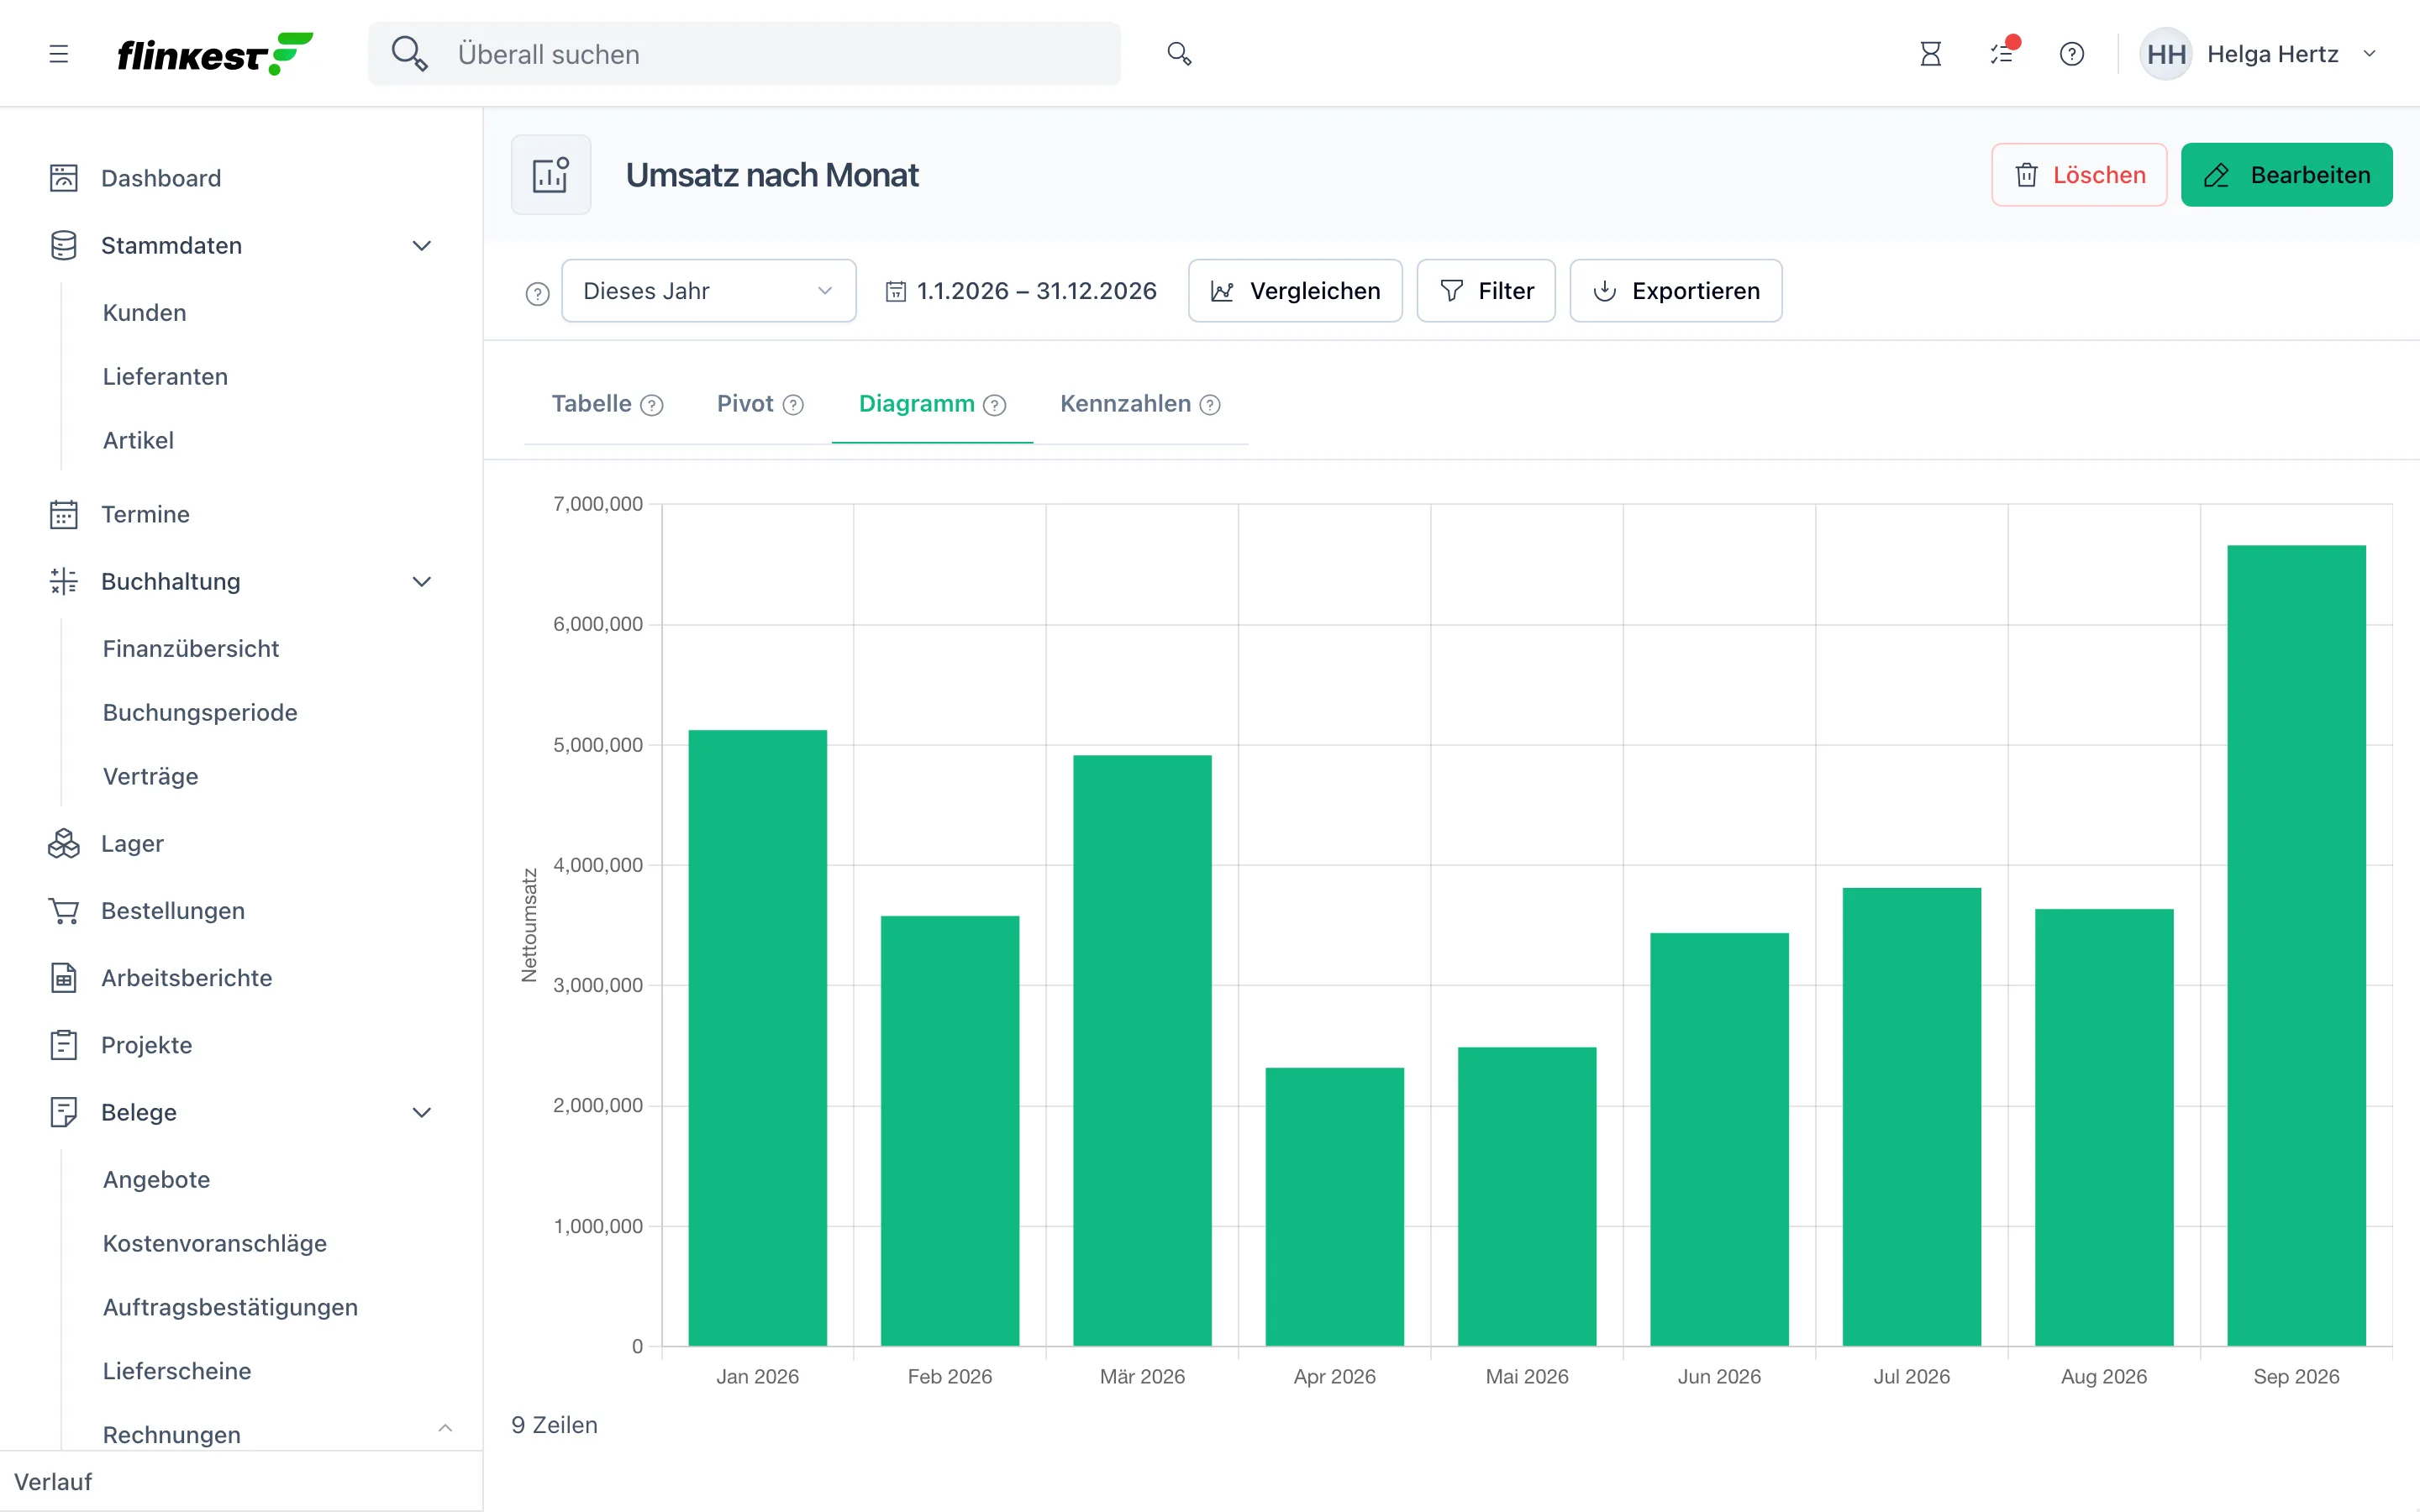Open Finanzübersicht in the sidebar

(191, 649)
